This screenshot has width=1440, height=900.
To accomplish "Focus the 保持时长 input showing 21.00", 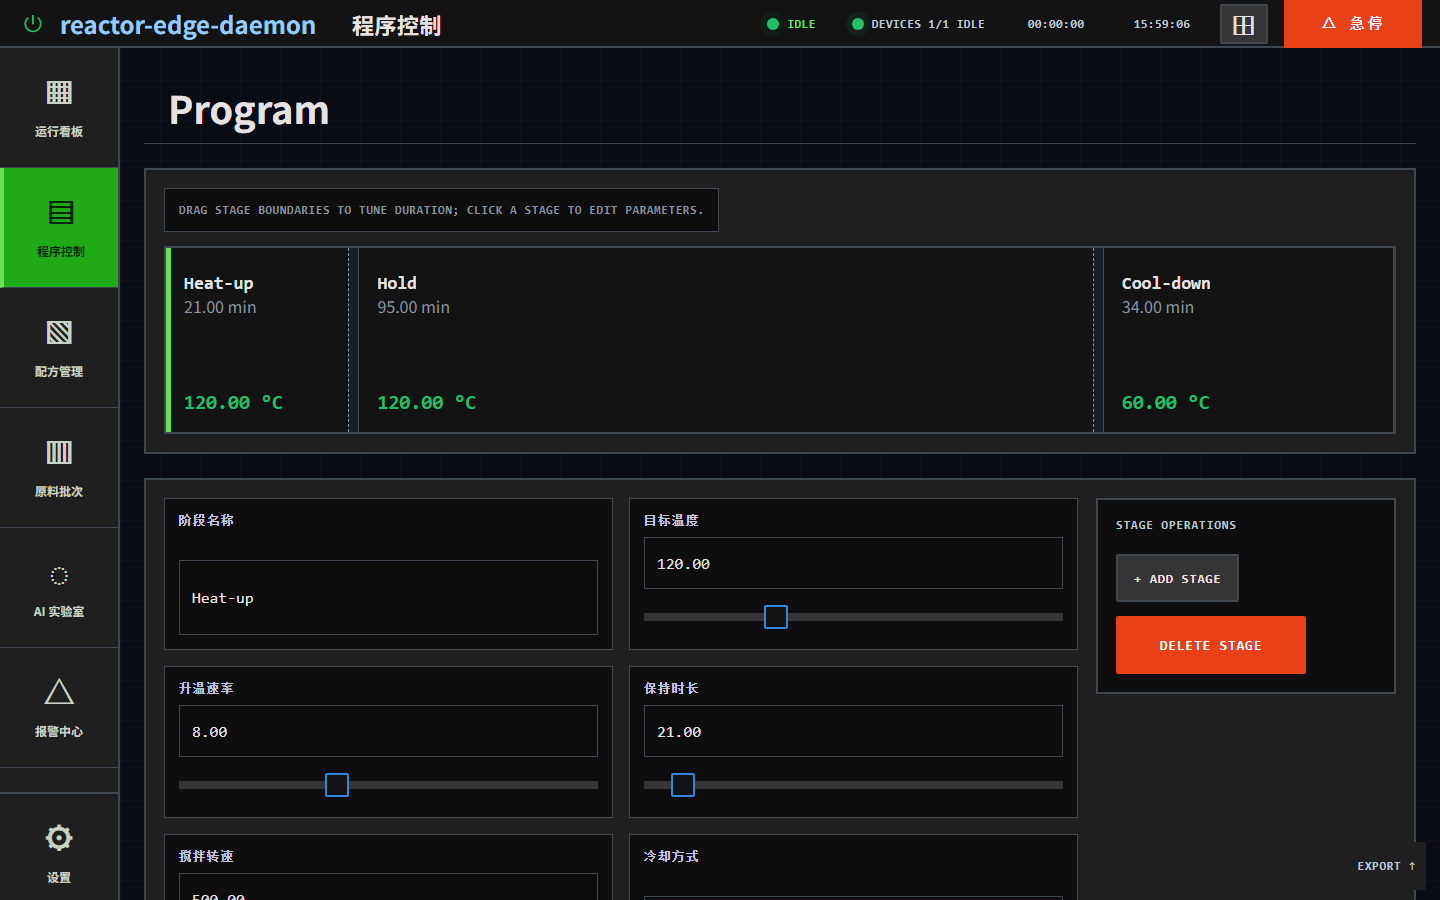I will click(853, 731).
